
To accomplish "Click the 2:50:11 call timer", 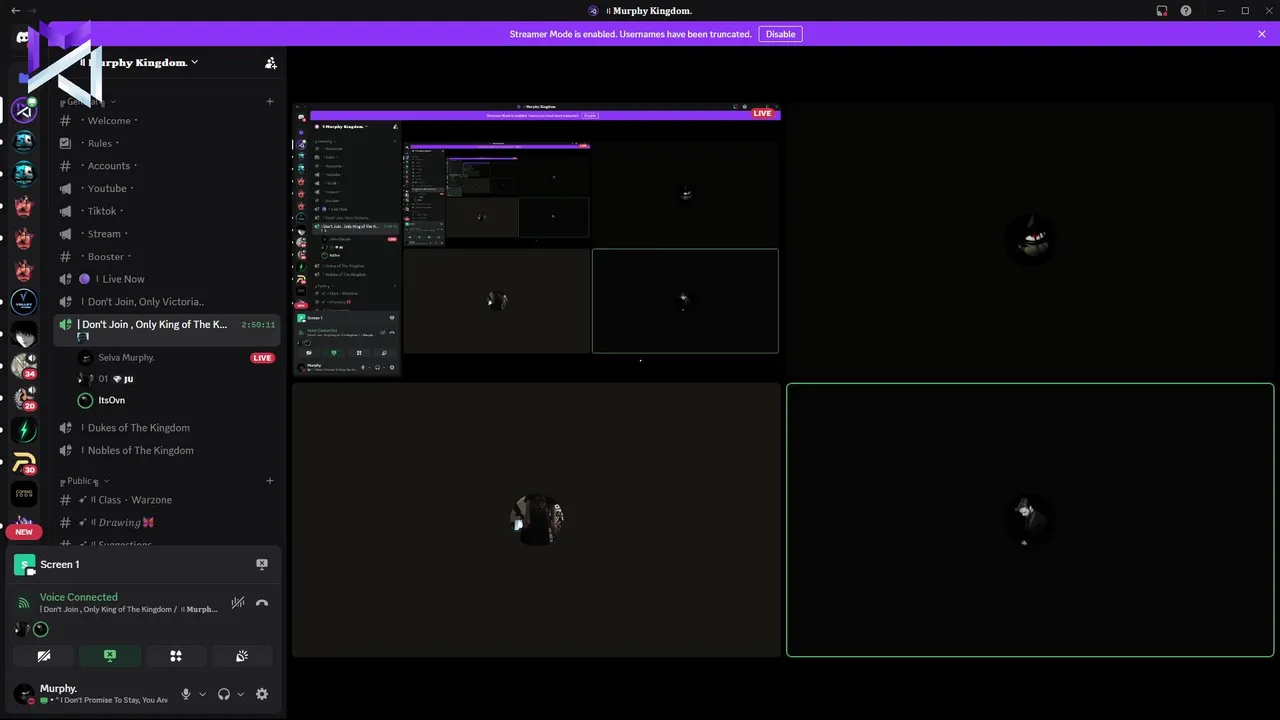I will 258,325.
